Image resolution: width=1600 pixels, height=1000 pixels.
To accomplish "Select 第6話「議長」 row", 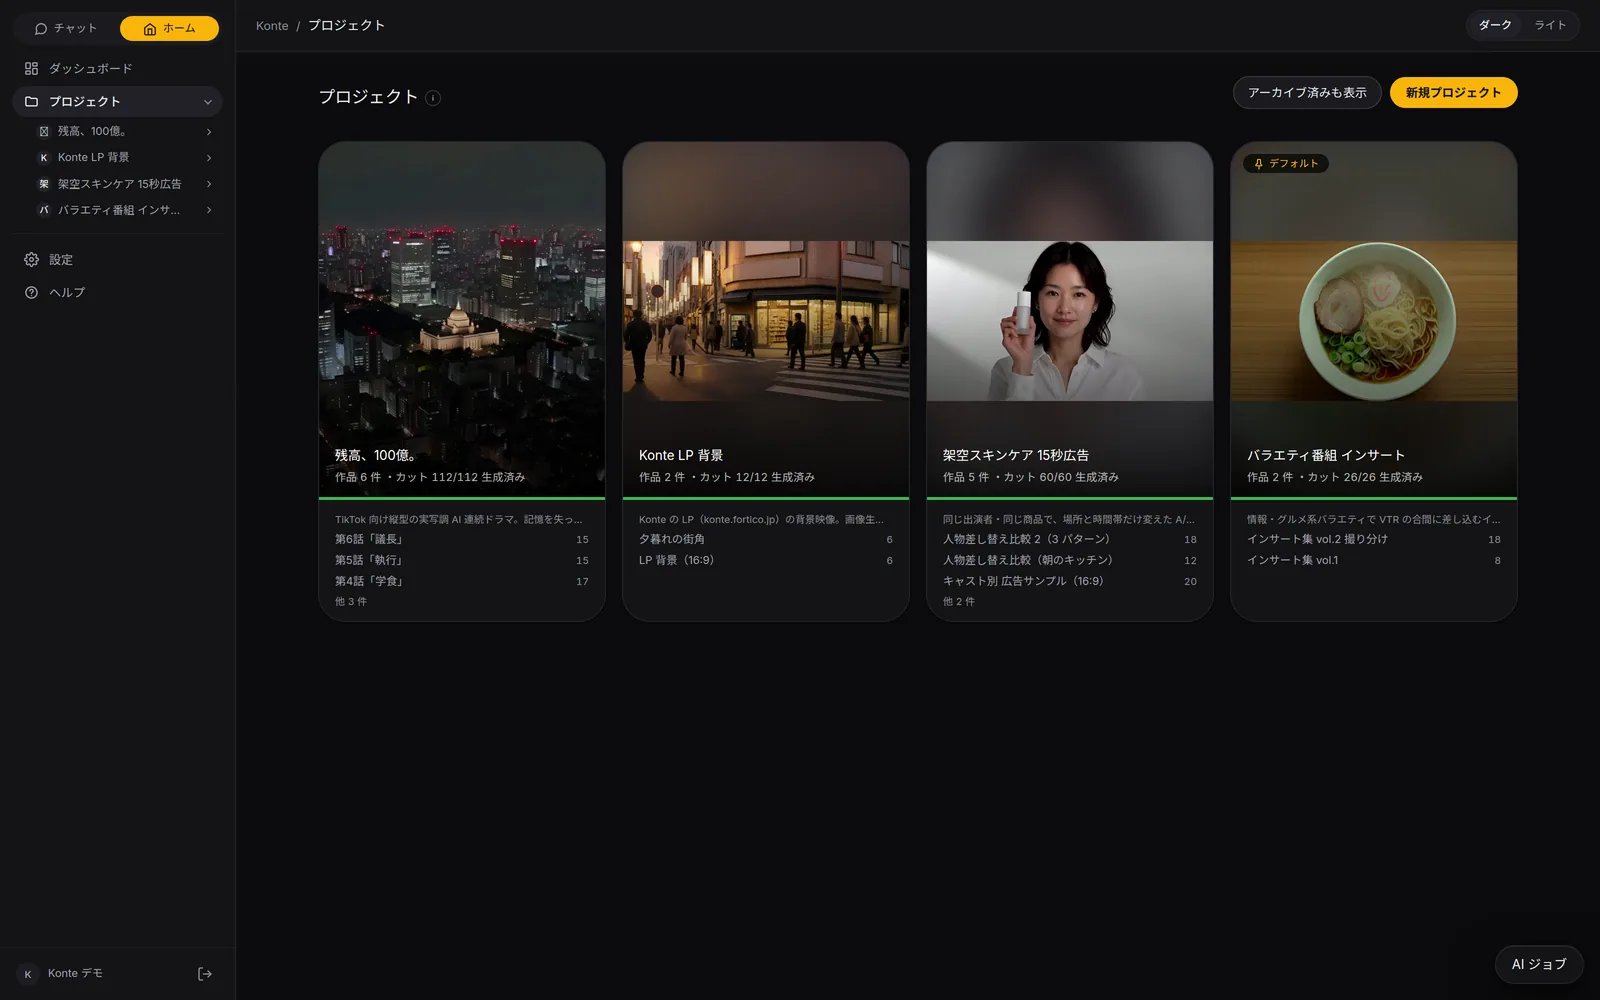I will [x=462, y=539].
